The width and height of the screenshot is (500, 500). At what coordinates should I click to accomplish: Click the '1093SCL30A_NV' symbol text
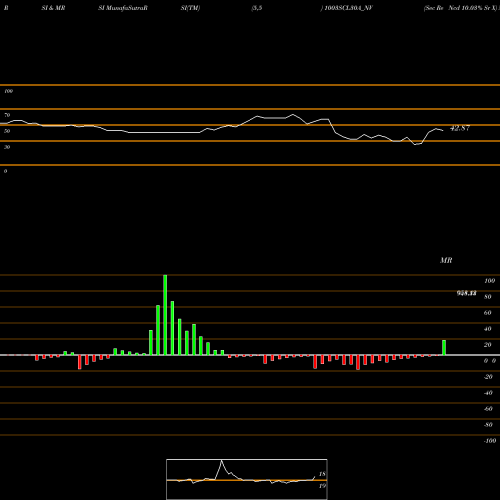tap(348, 8)
